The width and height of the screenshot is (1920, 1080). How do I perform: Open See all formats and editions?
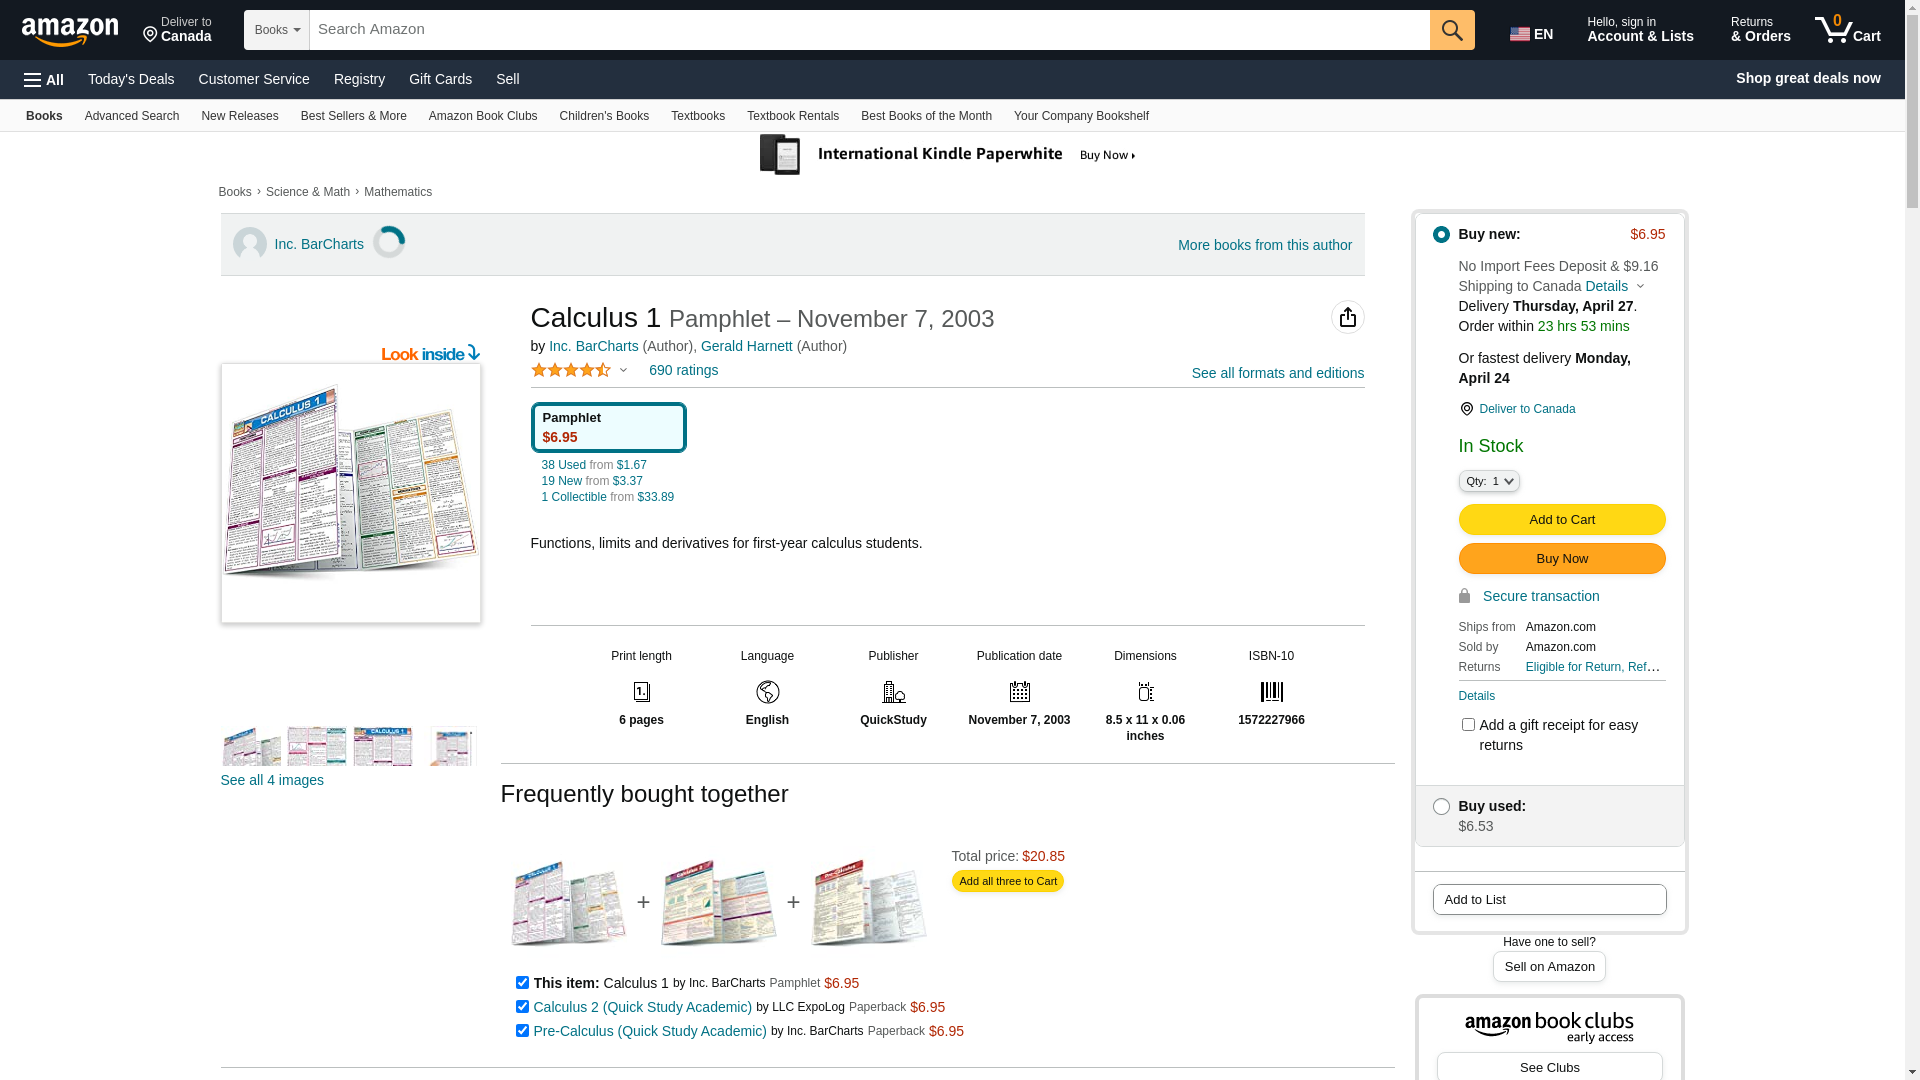pyautogui.click(x=1277, y=373)
